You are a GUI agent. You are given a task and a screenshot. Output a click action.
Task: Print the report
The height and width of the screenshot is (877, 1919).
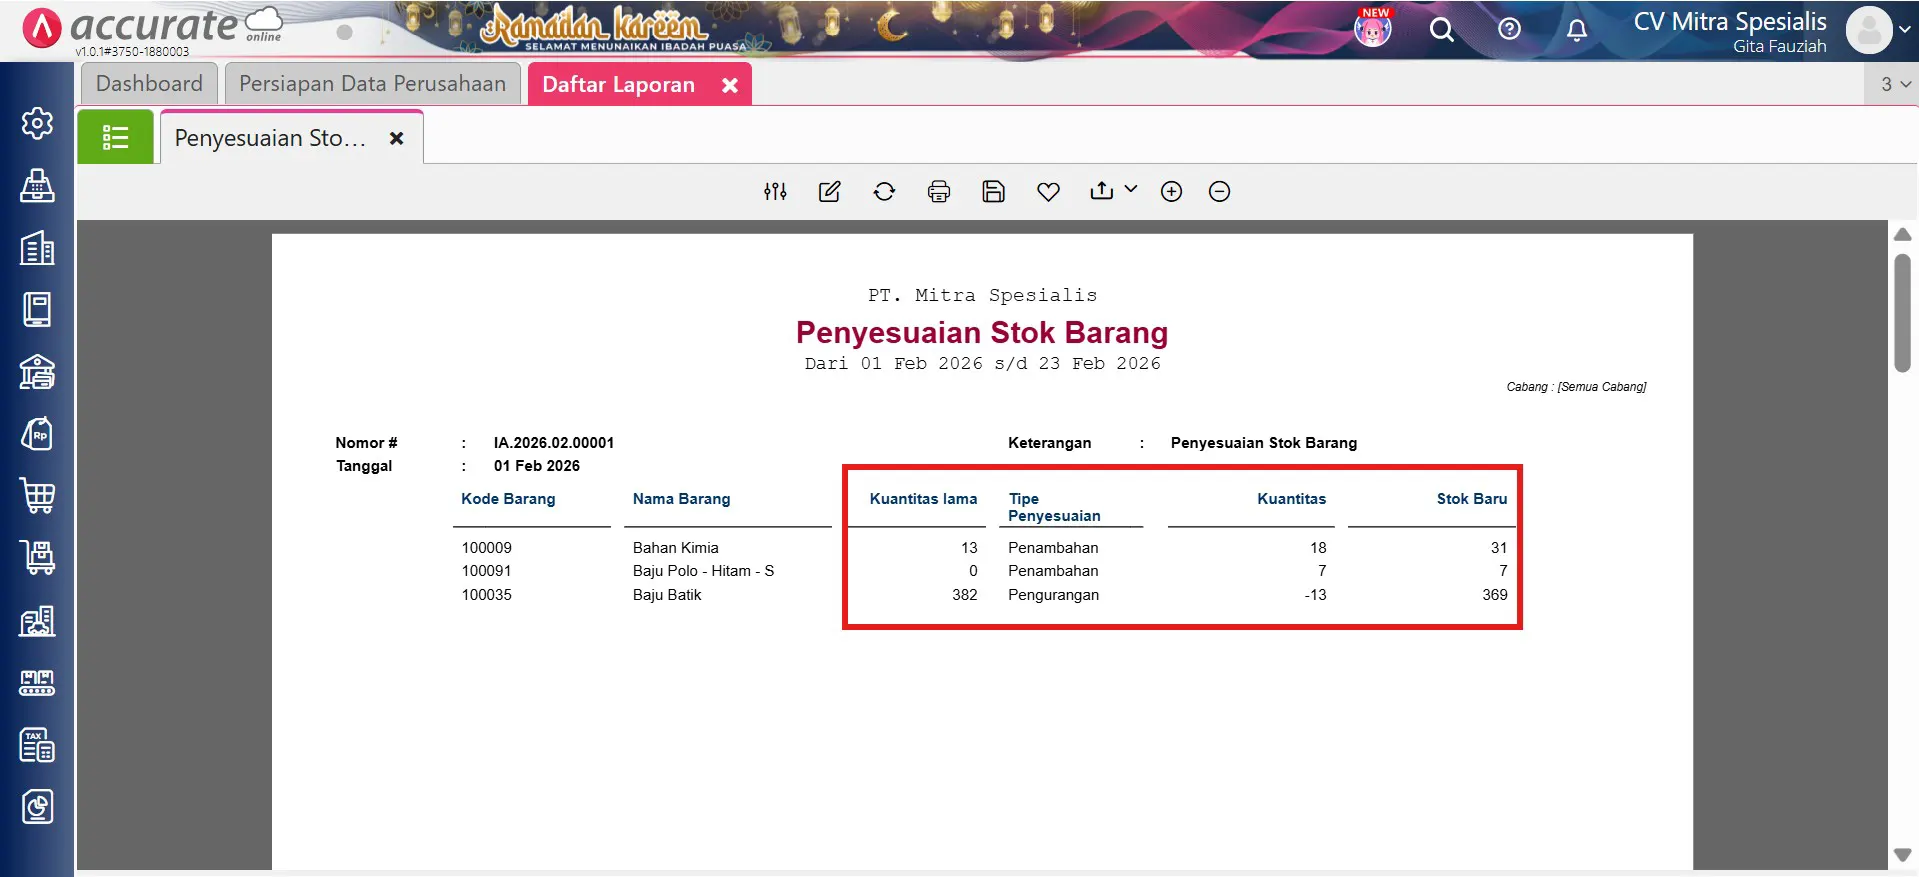click(939, 191)
